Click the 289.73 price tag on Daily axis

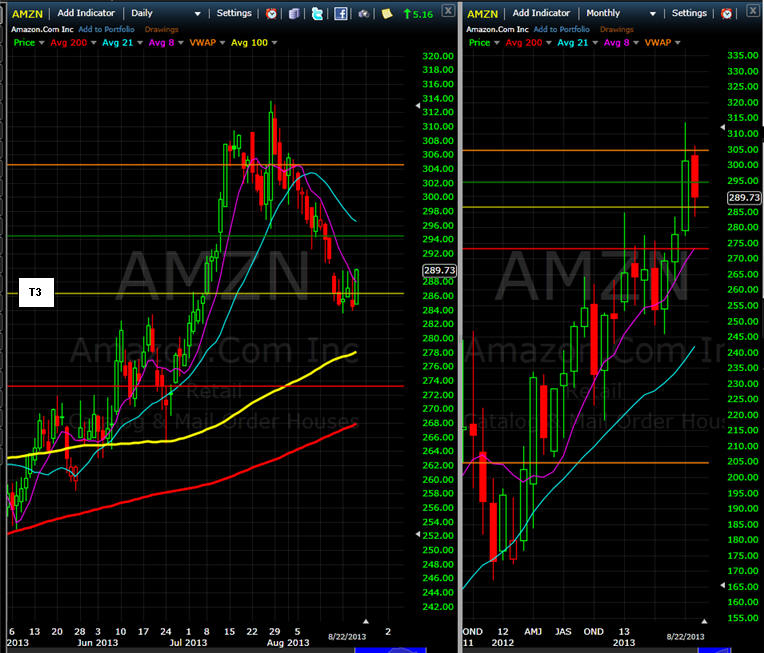tap(439, 270)
